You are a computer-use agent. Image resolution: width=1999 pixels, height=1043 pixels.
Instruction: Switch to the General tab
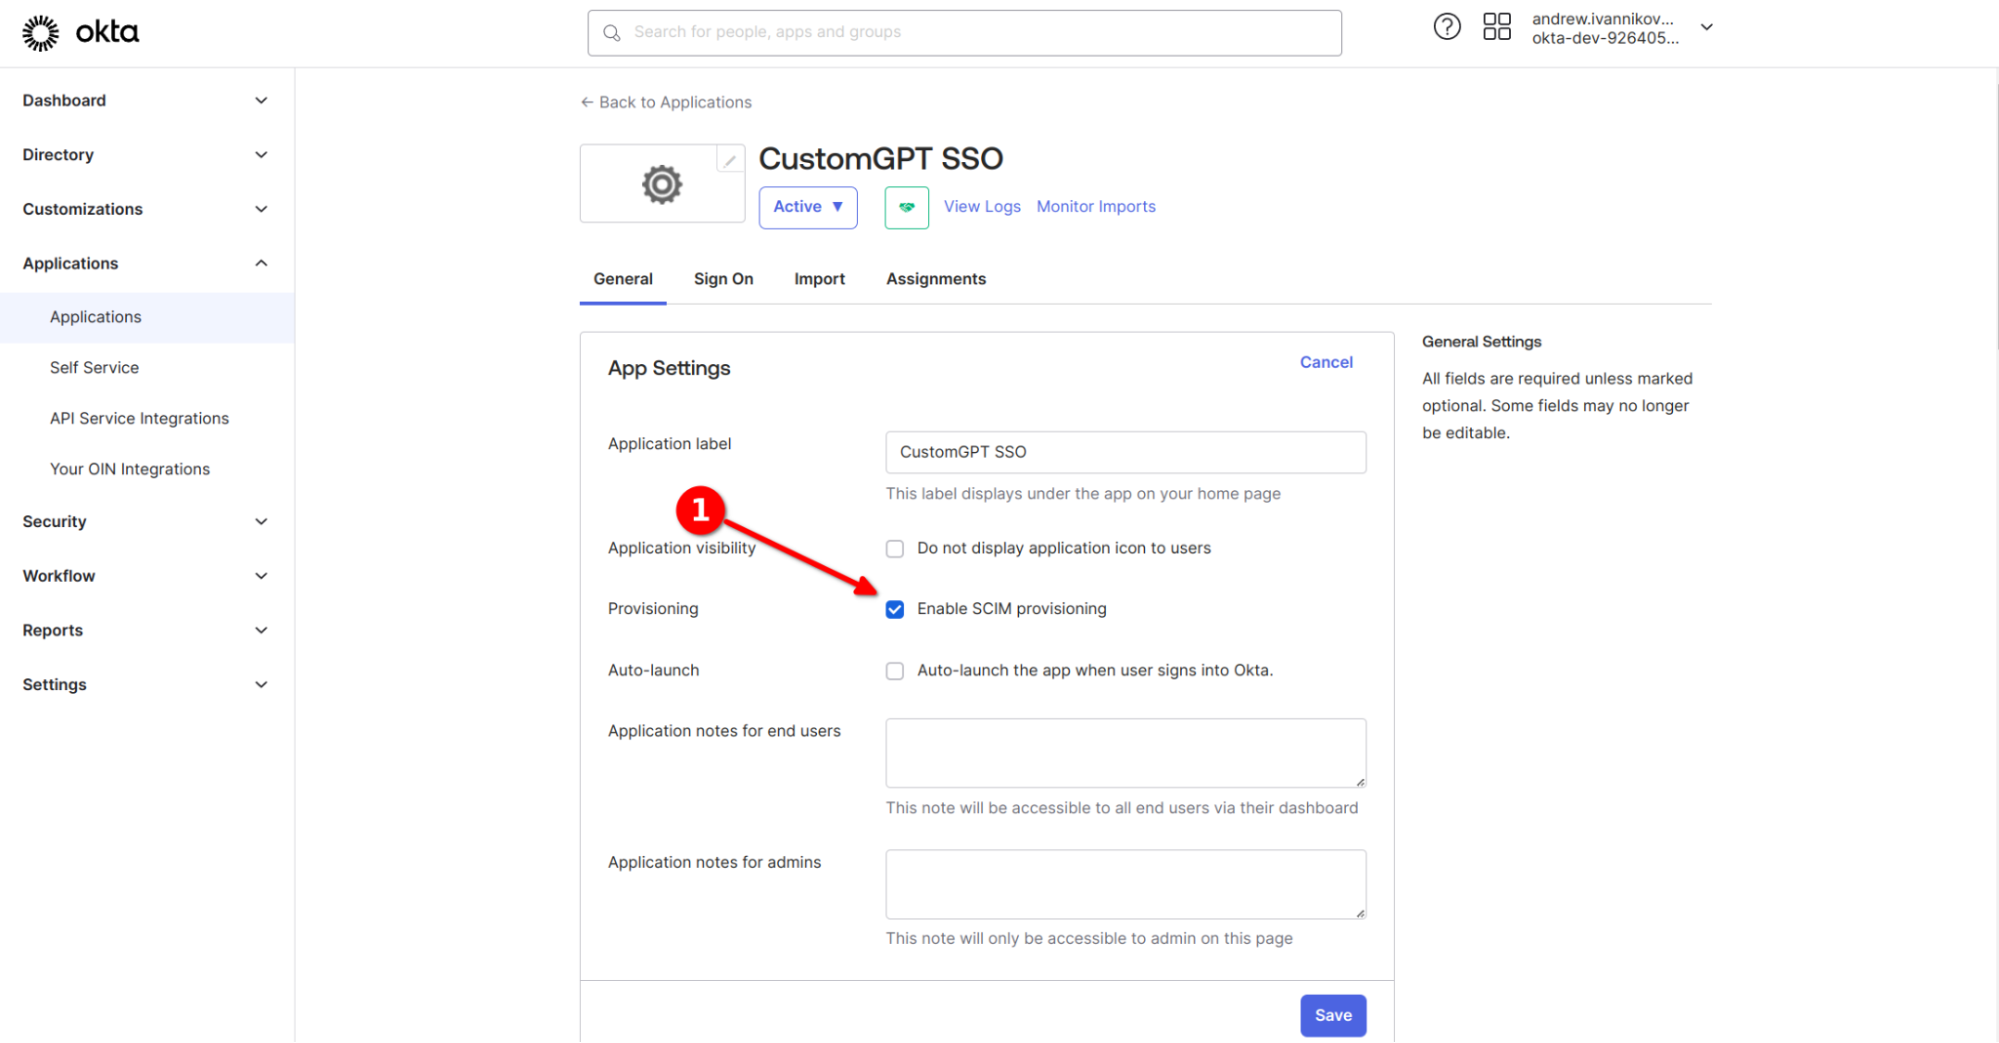[622, 279]
